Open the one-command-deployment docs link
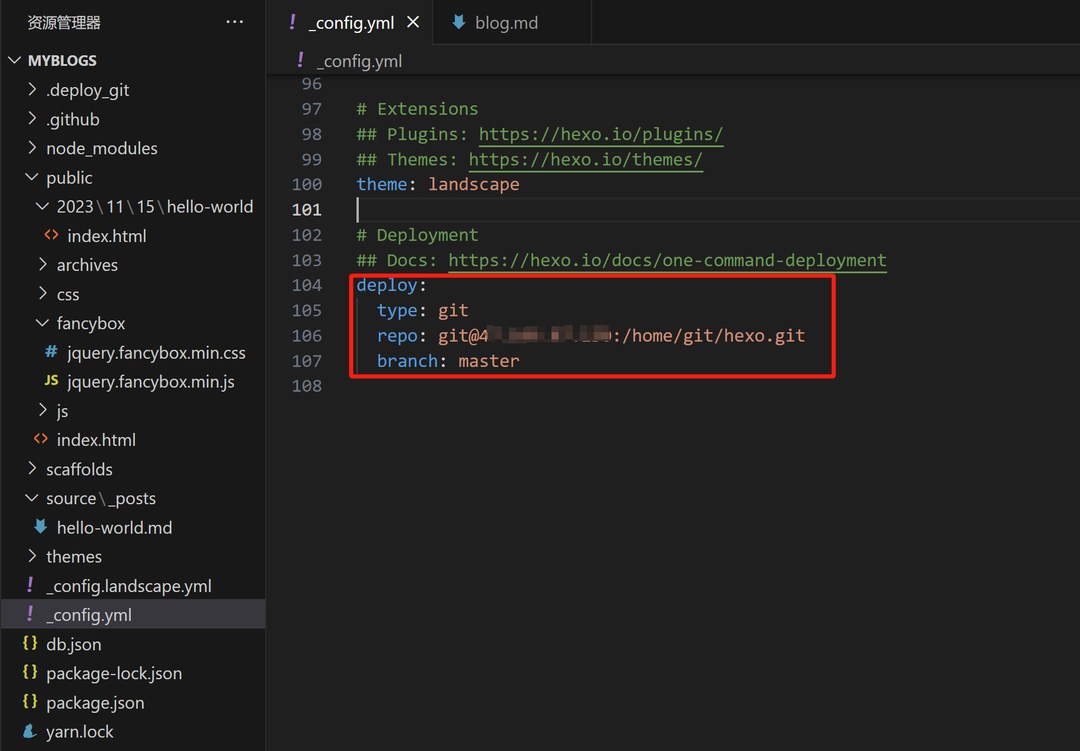Viewport: 1080px width, 751px height. pos(667,260)
